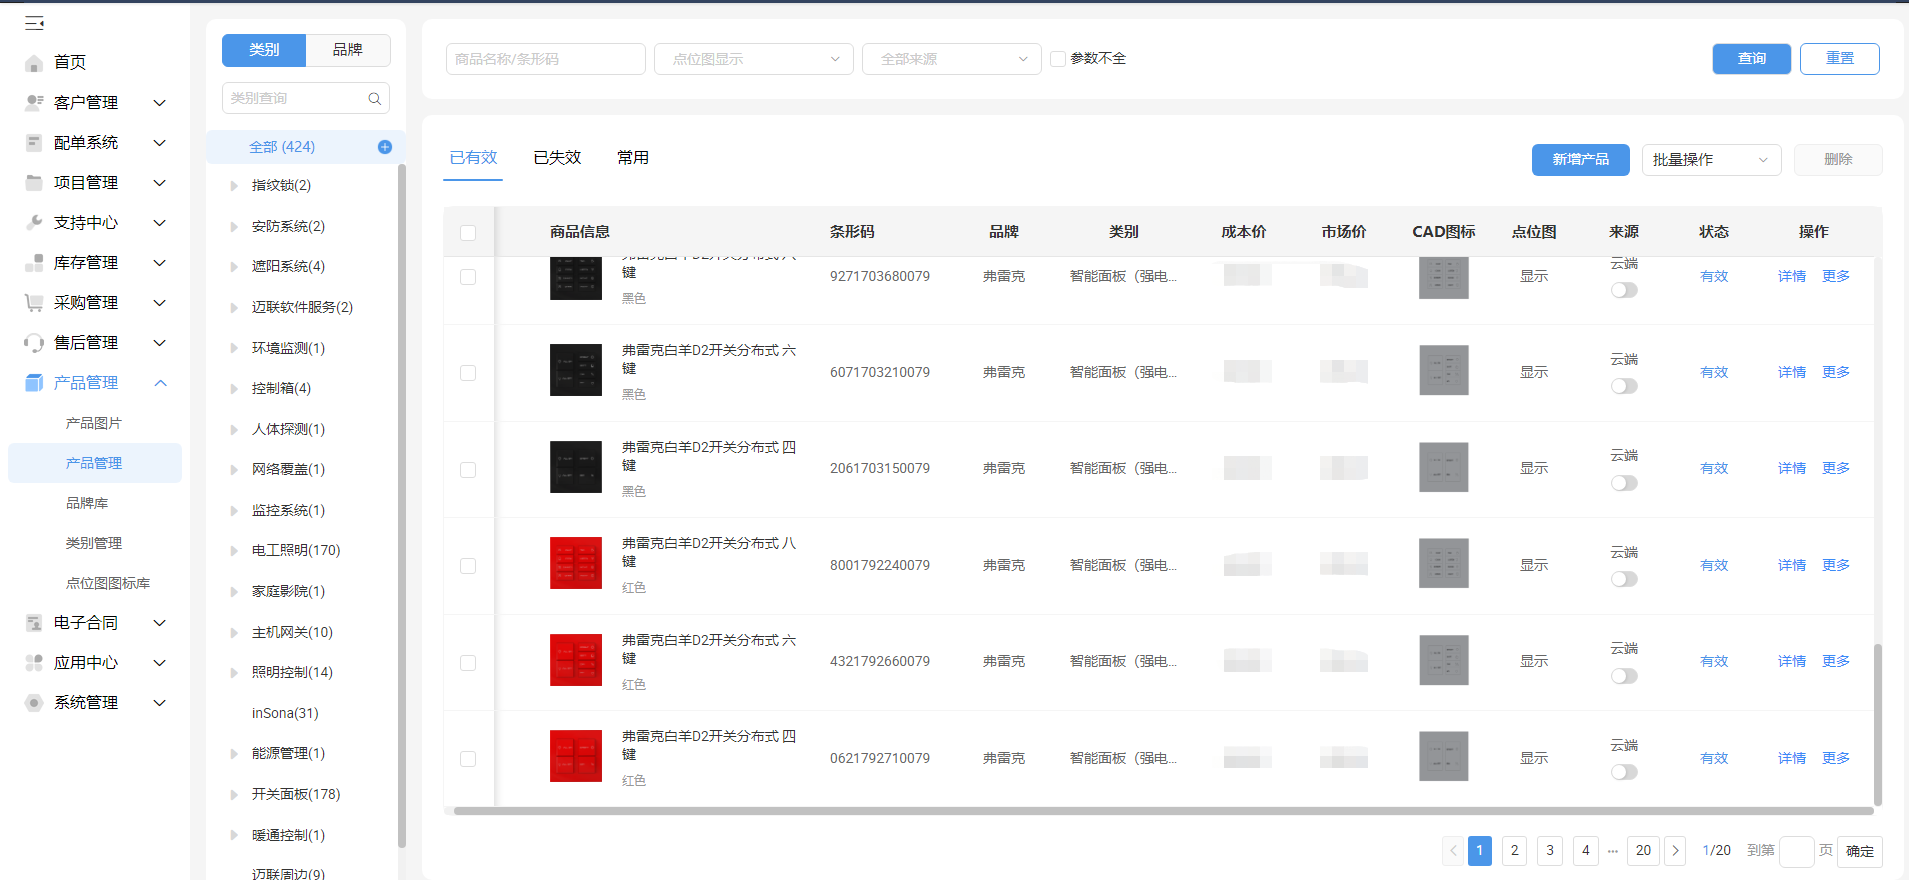Viewport: 1909px width, 880px height.
Task: Click the 首页 home icon
Action: click(x=34, y=63)
